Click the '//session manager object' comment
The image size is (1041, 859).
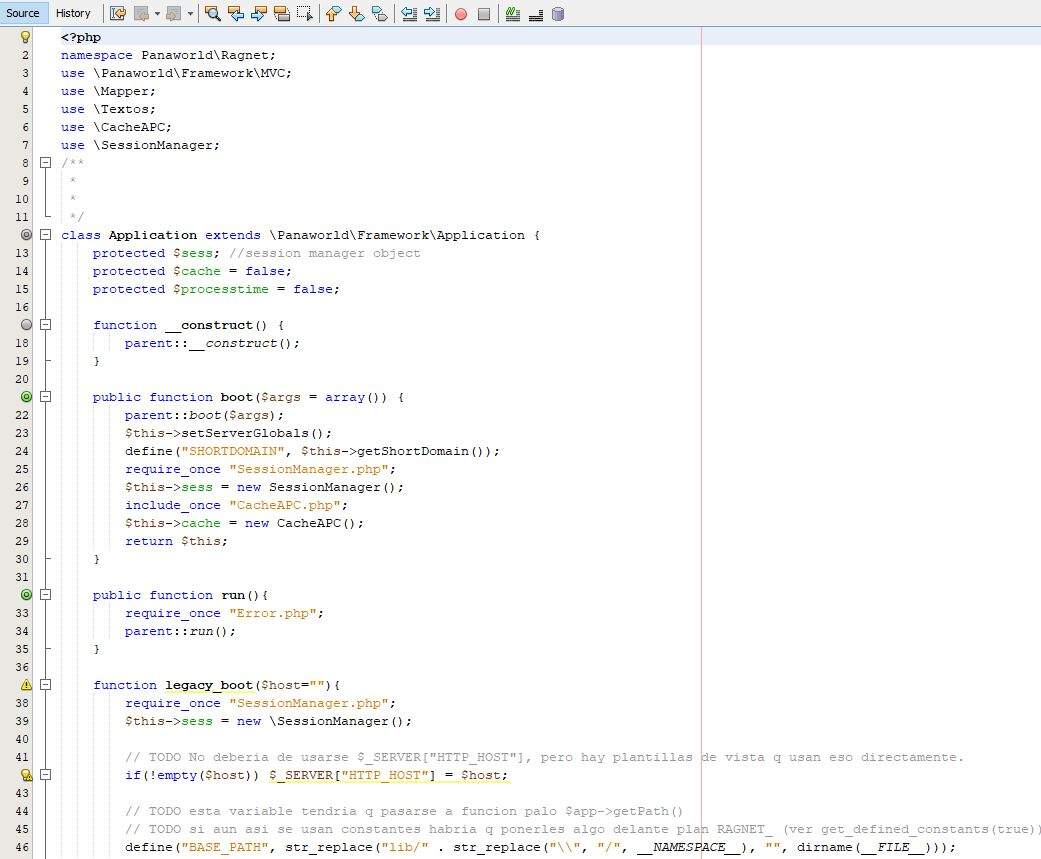pos(325,253)
